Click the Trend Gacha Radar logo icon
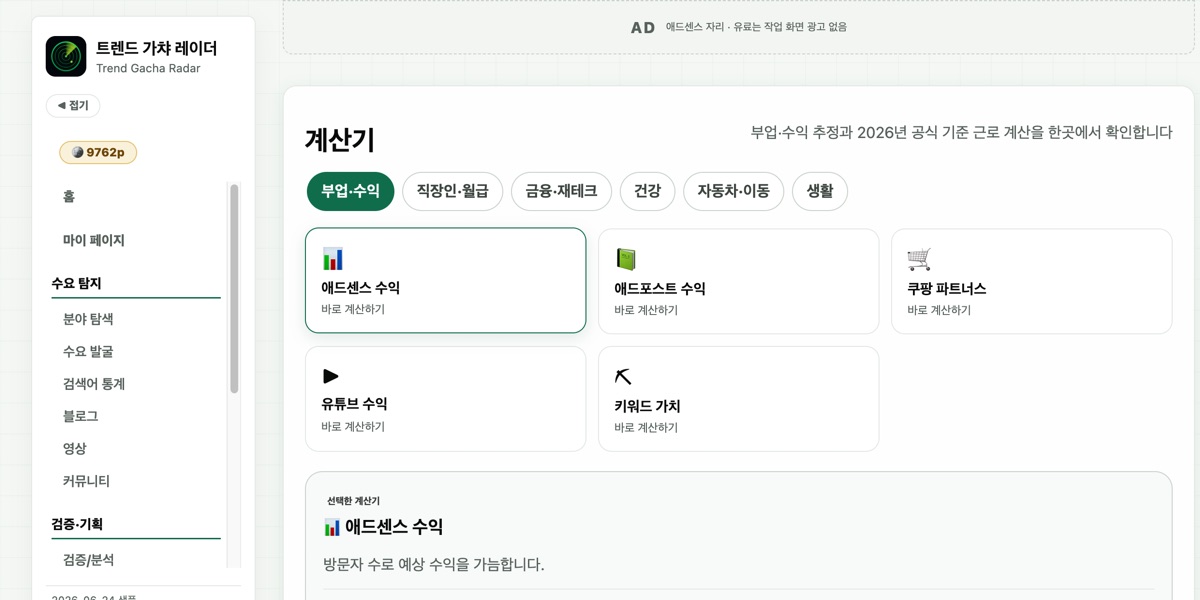 coord(66,56)
